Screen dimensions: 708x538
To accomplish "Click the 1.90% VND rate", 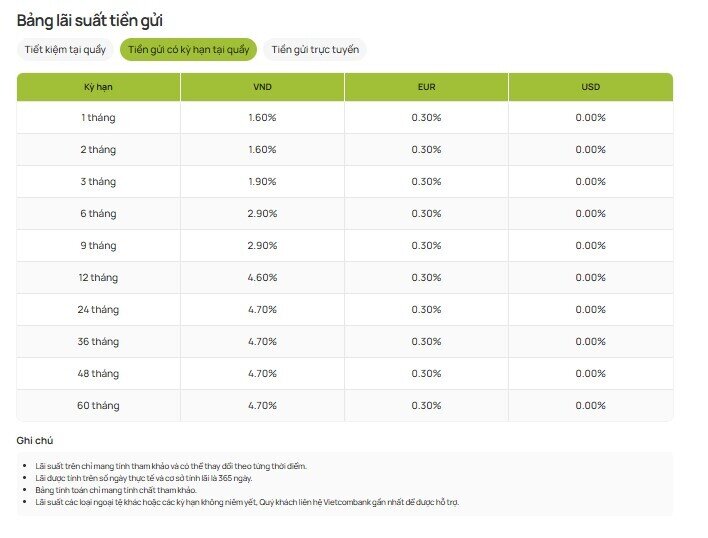I will pyautogui.click(x=262, y=182).
